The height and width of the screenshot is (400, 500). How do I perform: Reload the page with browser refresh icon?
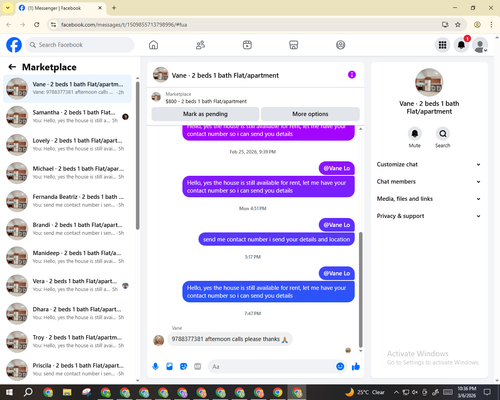pyautogui.click(x=37, y=25)
